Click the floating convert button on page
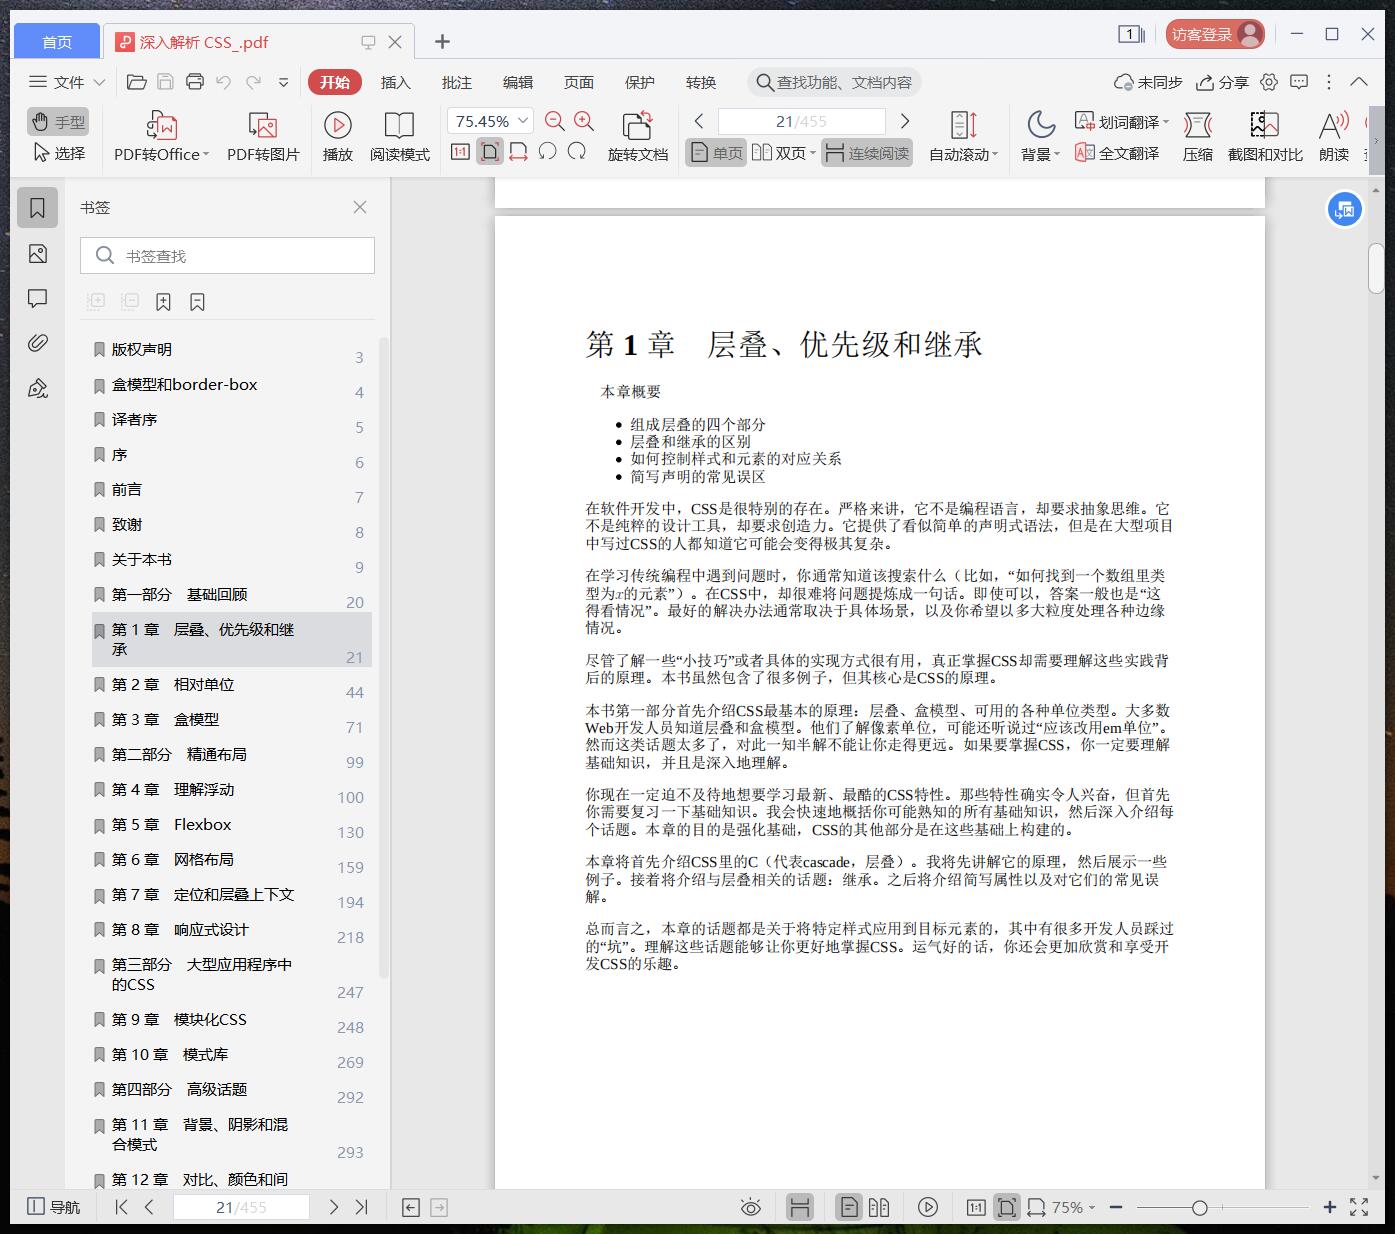This screenshot has width=1395, height=1234. tap(1344, 210)
